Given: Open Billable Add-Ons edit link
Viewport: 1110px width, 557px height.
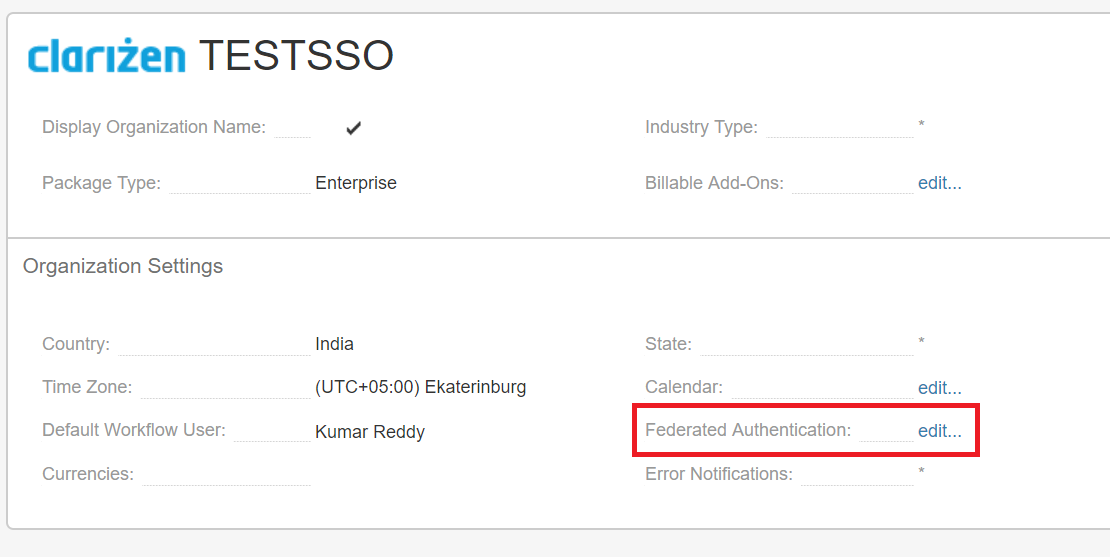Looking at the screenshot, I should coord(939,183).
